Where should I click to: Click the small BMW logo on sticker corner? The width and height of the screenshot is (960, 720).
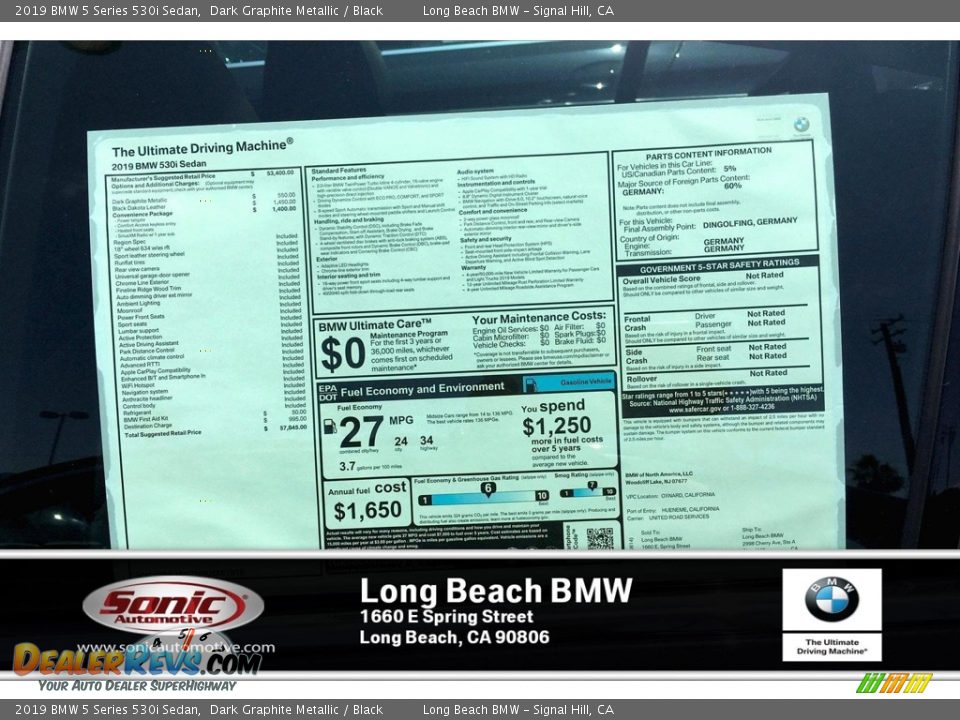[801, 125]
